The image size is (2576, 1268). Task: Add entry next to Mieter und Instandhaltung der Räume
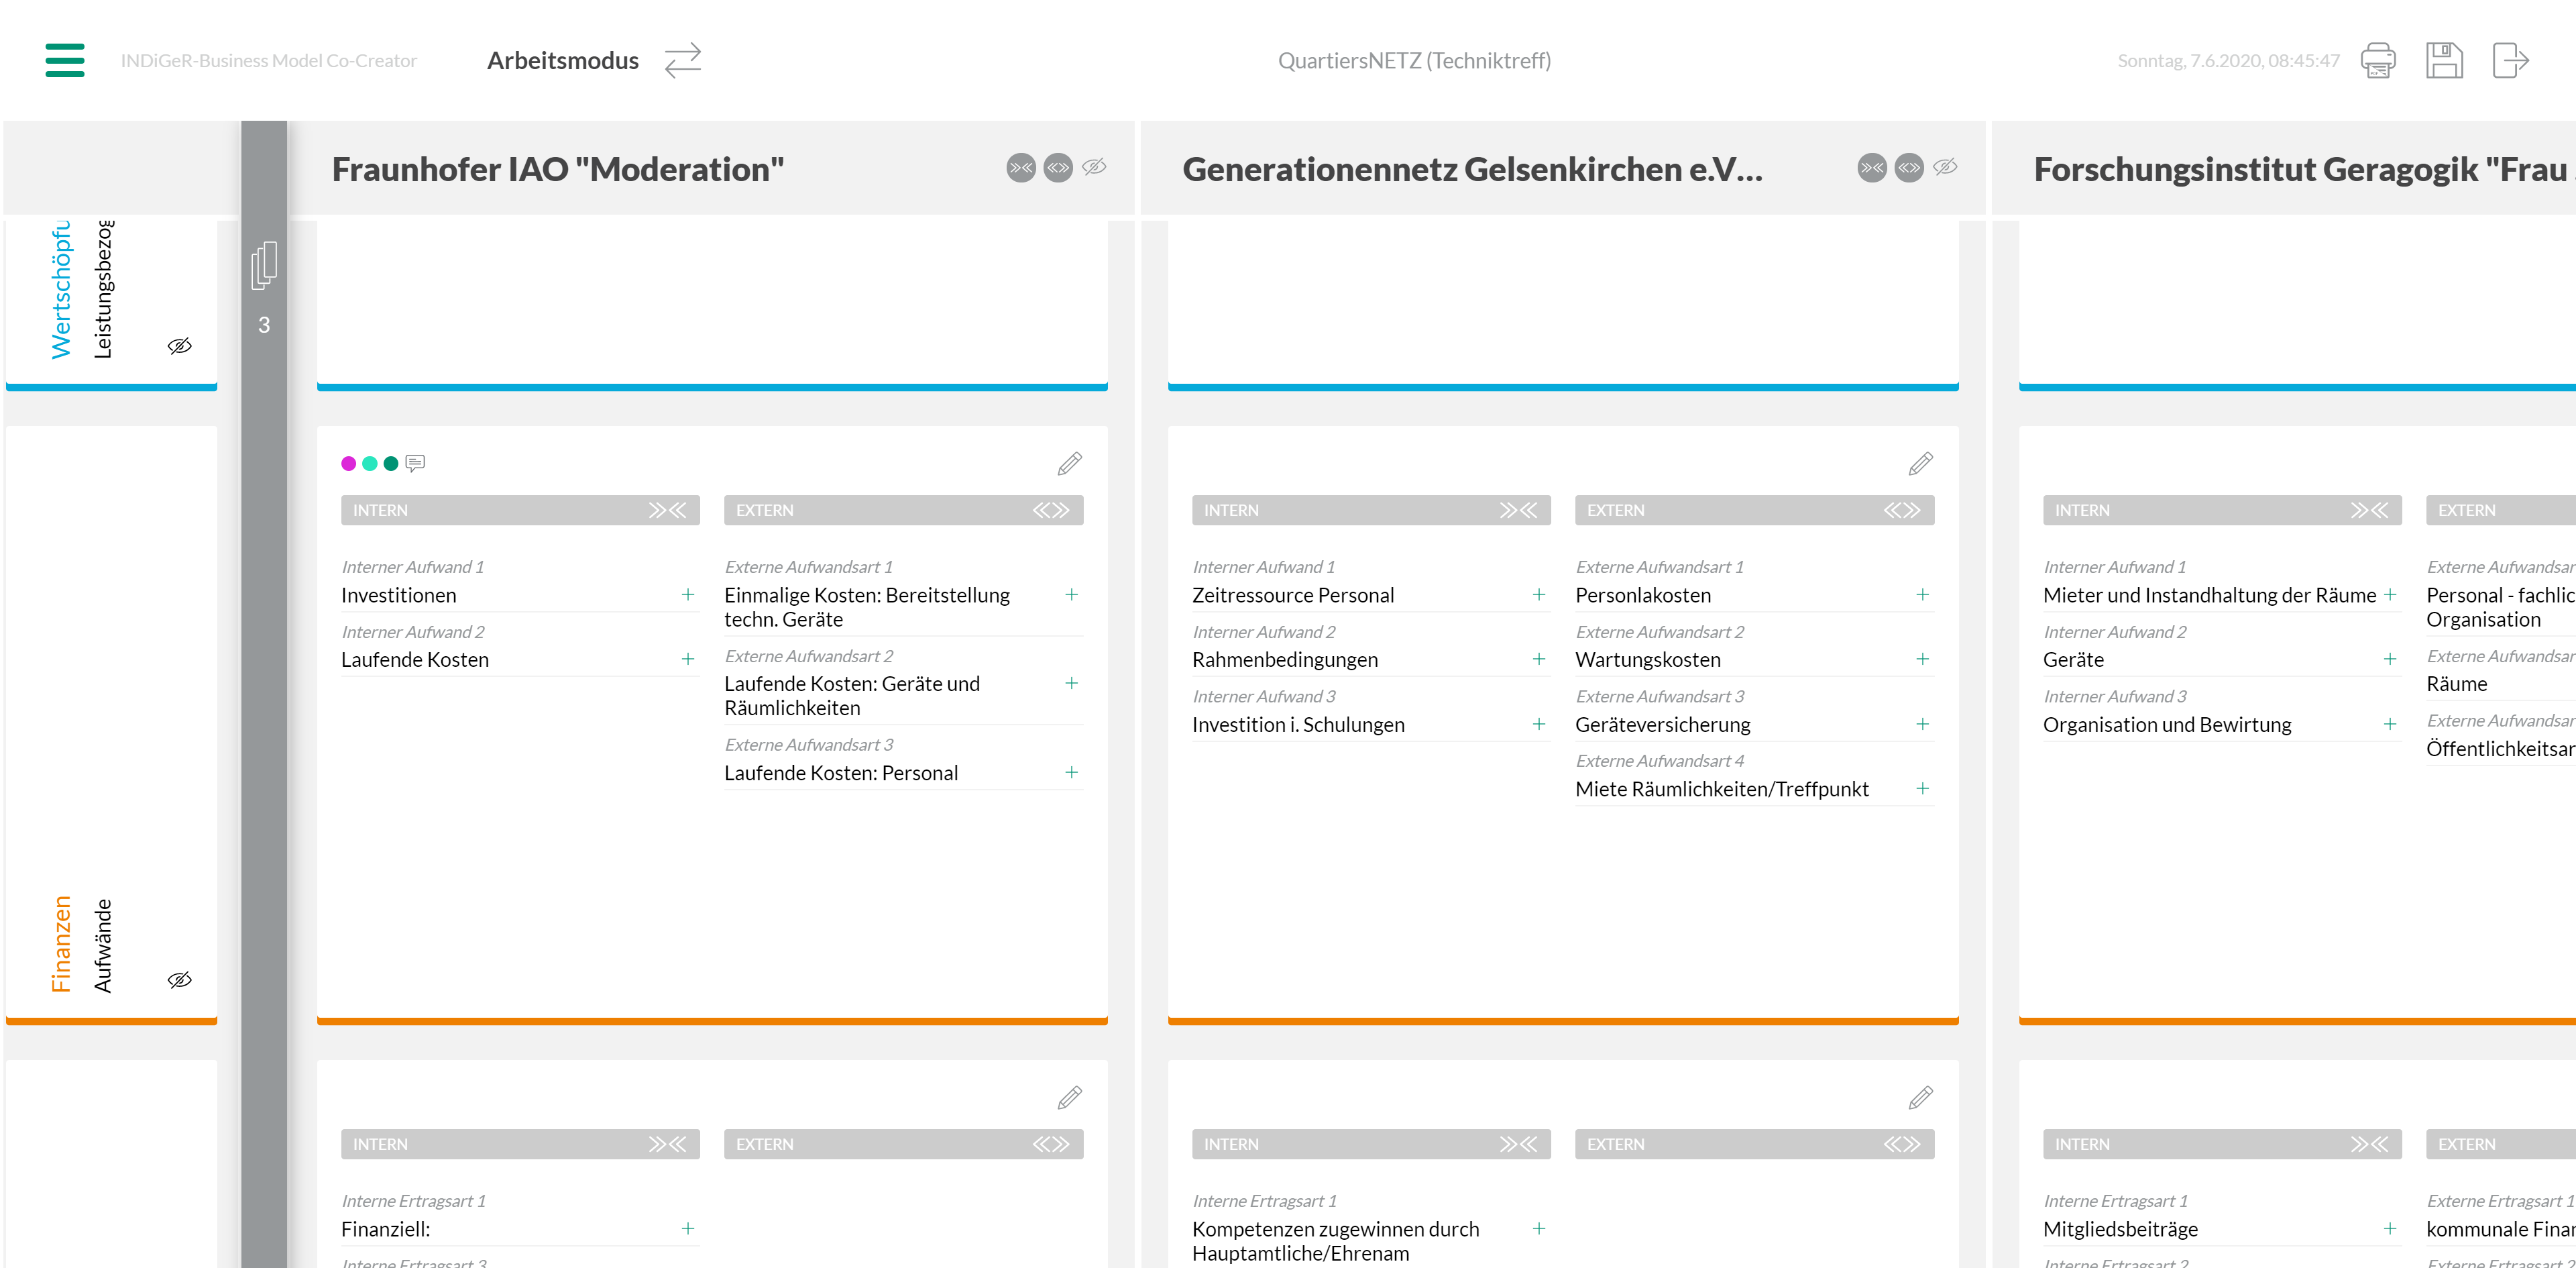2390,594
